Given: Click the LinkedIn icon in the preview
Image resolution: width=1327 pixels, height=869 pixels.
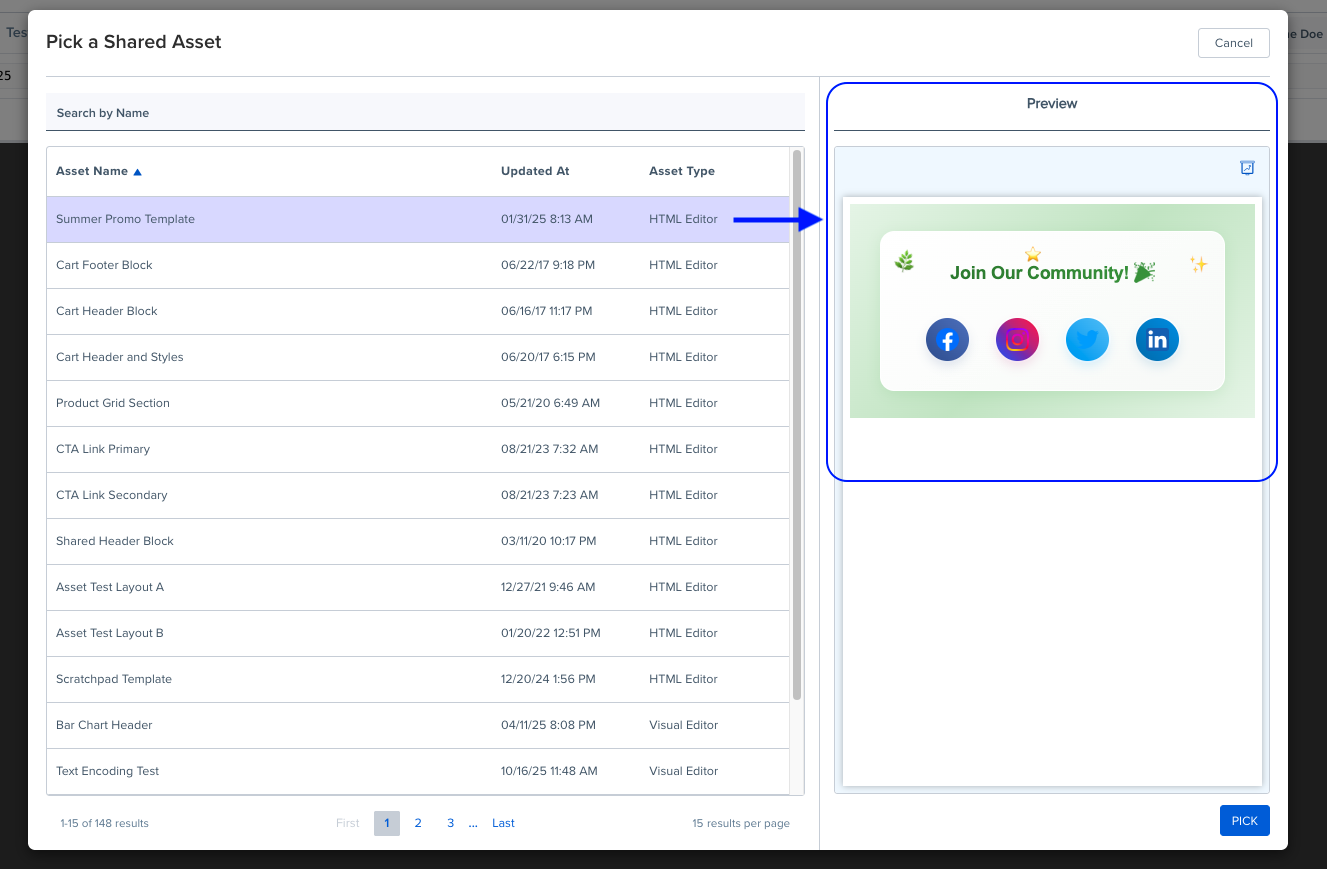Looking at the screenshot, I should [1157, 339].
